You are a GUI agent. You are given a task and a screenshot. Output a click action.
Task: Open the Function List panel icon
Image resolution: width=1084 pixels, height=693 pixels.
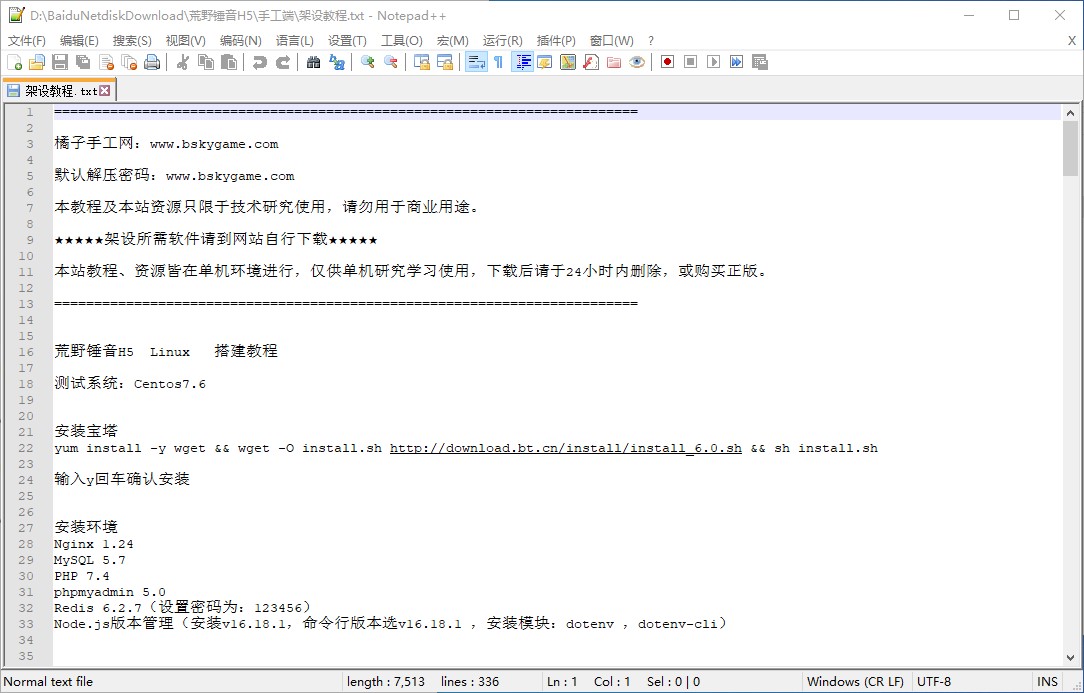click(591, 62)
